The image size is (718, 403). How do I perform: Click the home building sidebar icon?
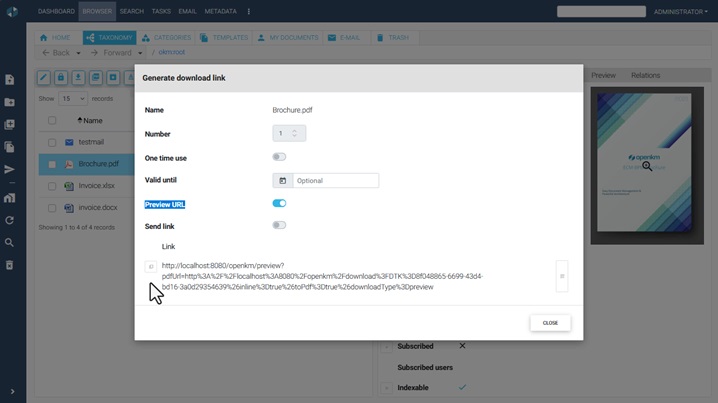click(10, 198)
